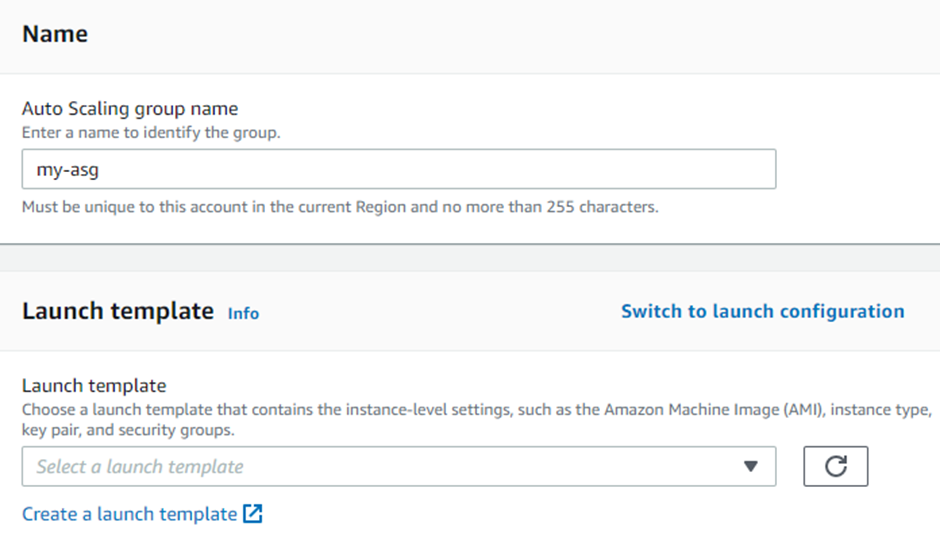
Task: Click the dropdown arrow in launch template selector
Action: click(751, 466)
